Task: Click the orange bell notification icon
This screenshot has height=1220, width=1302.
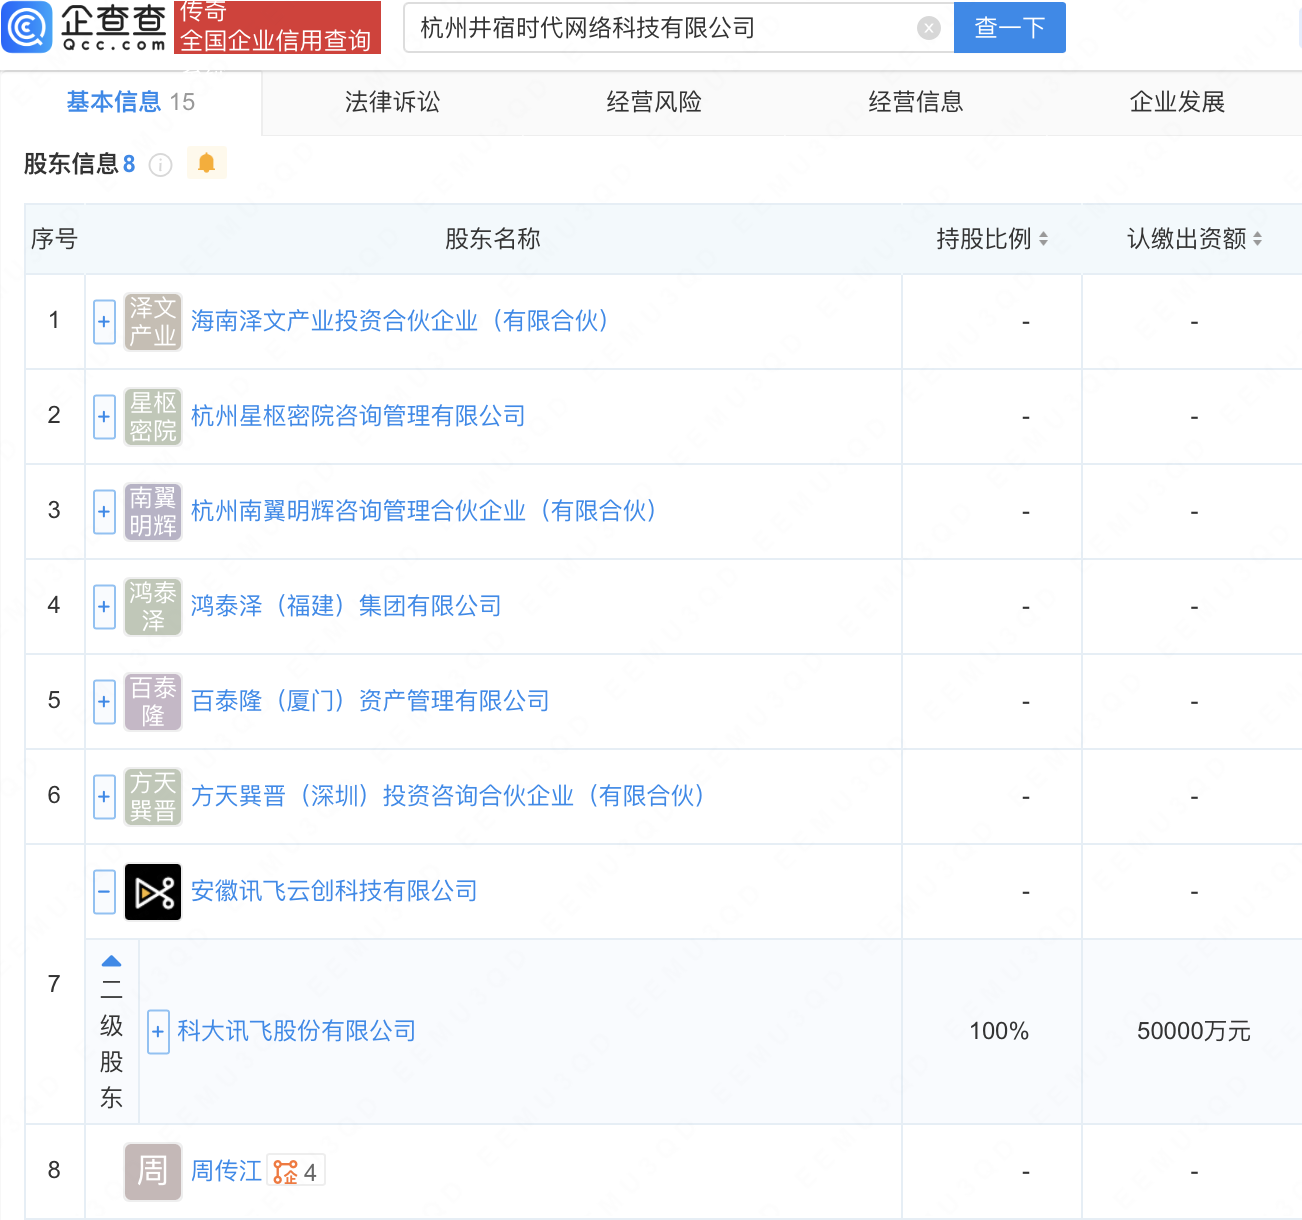Action: tap(206, 163)
